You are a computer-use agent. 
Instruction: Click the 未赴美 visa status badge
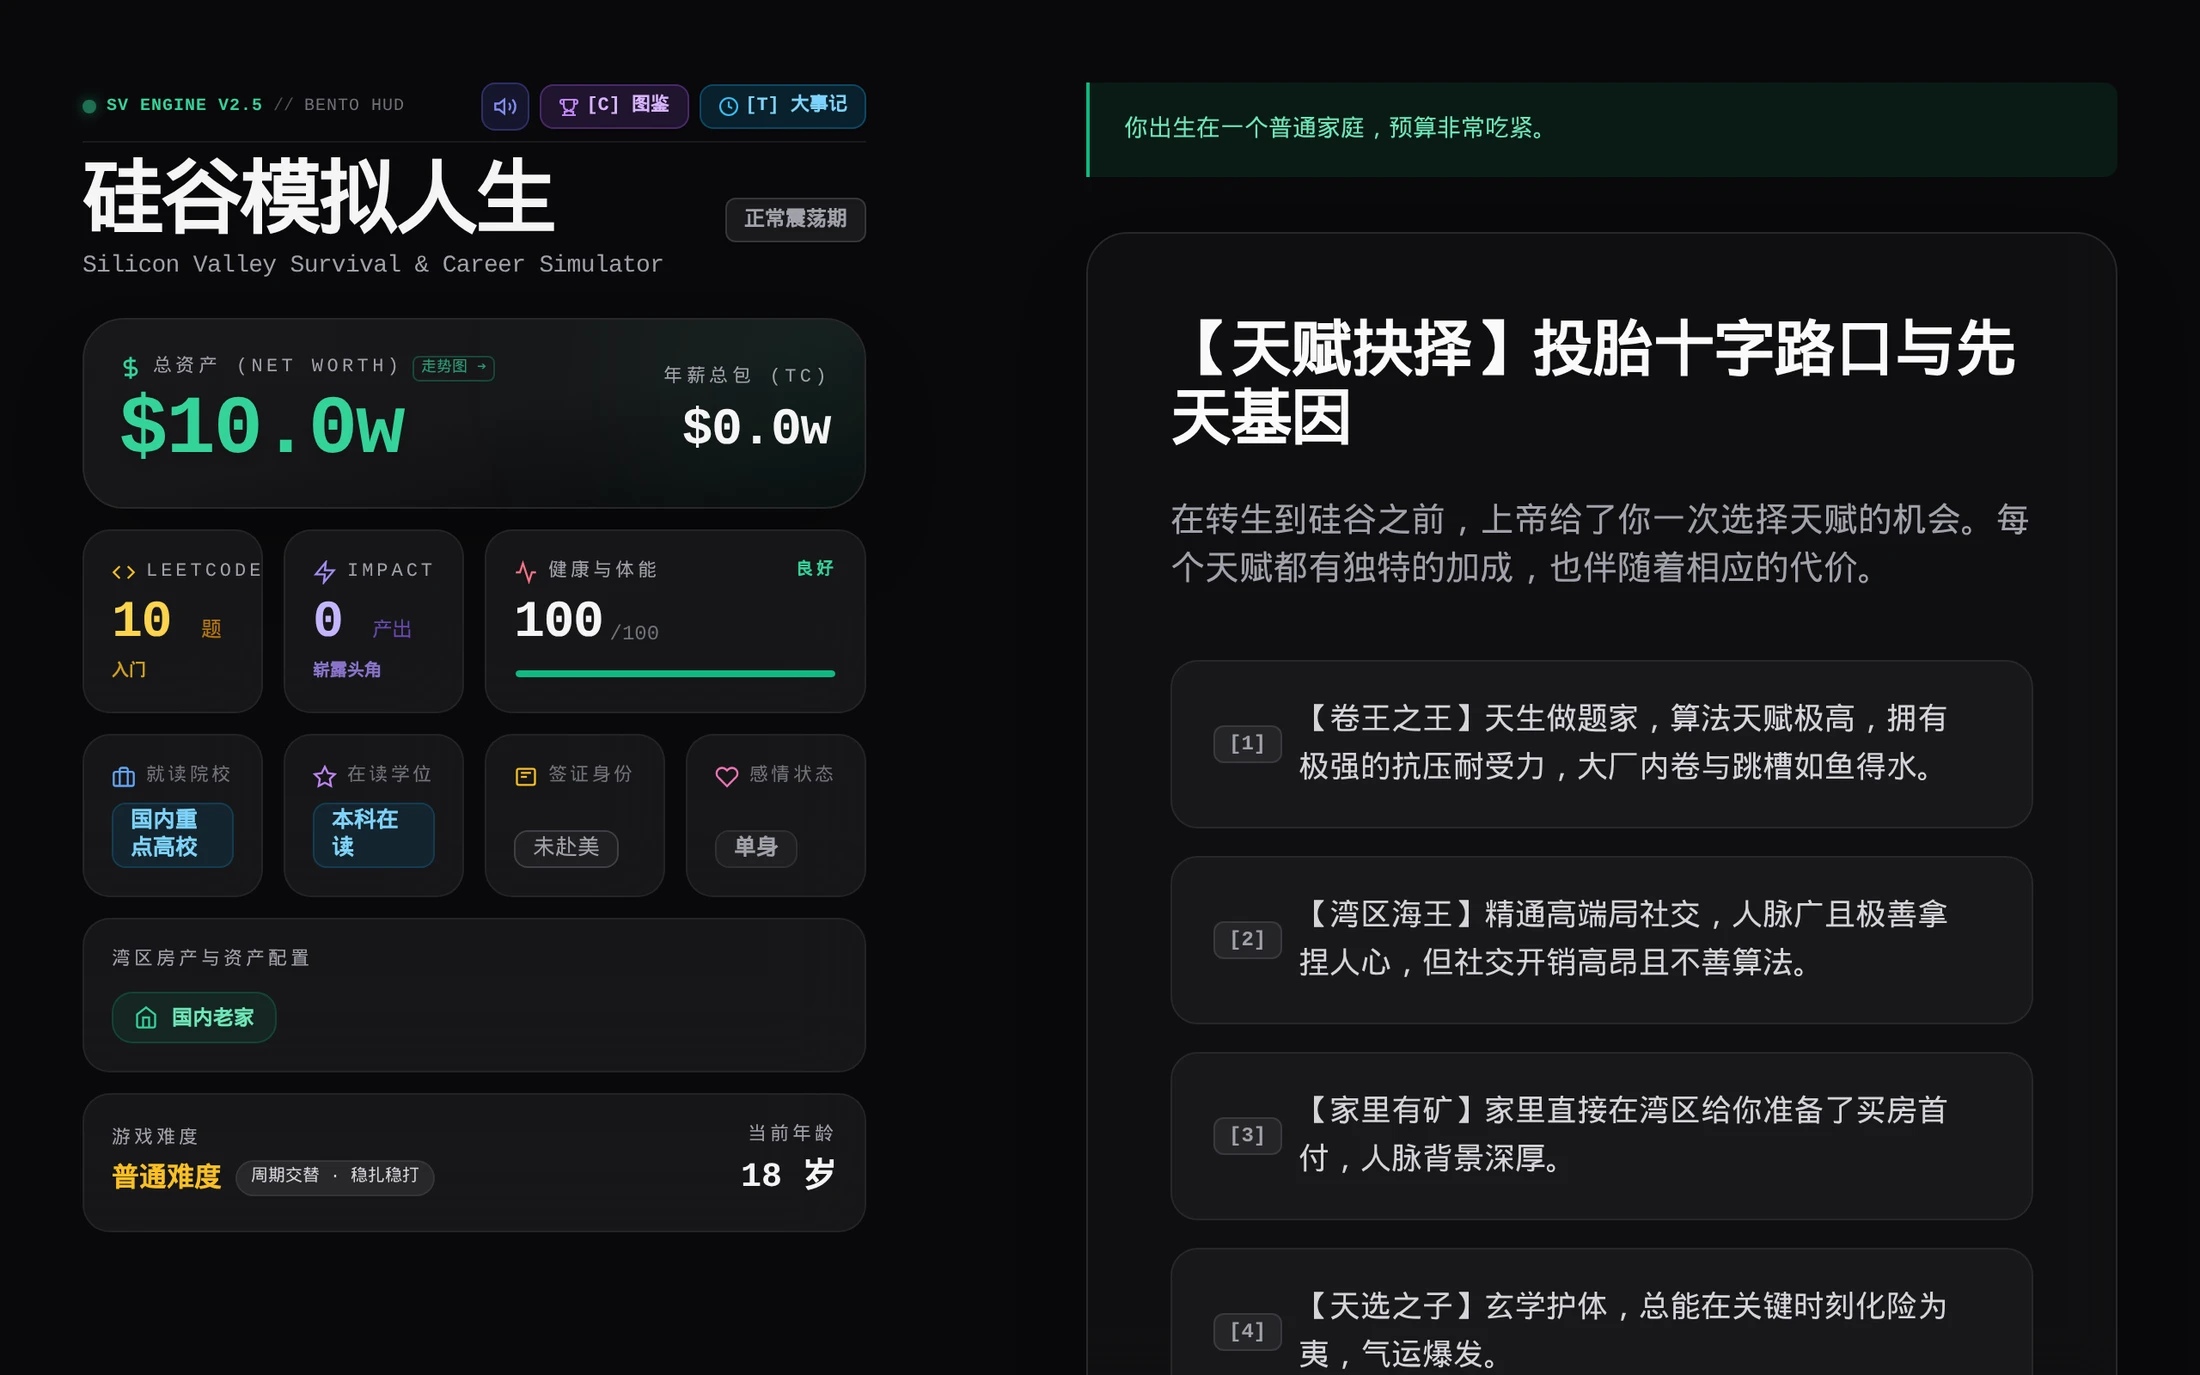566,848
